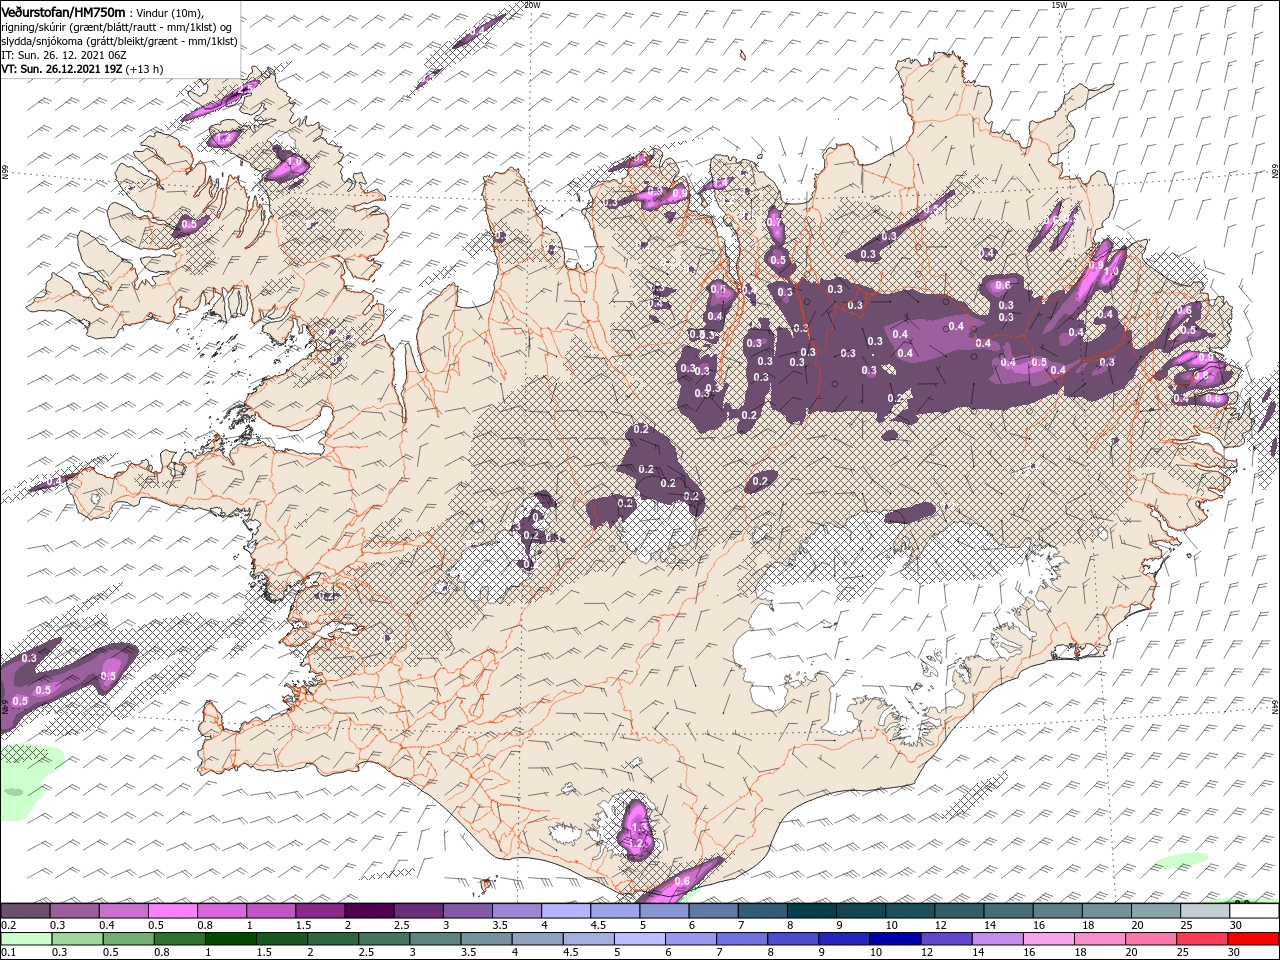1280x960 pixels.
Task: Choose the rose pink 20 swatch in lower row
Action: coord(1149,939)
